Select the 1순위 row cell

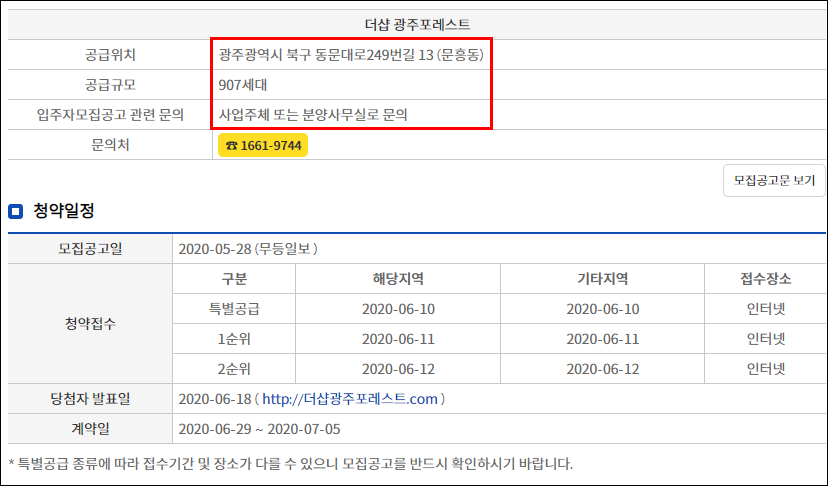[x=234, y=339]
